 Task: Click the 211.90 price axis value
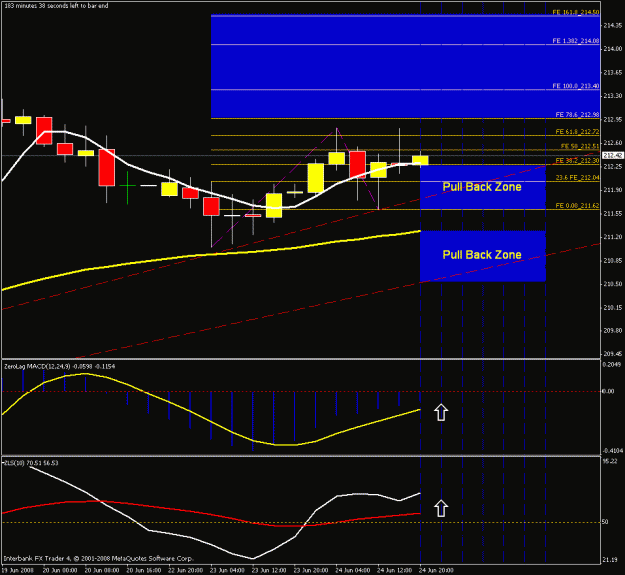click(x=613, y=190)
